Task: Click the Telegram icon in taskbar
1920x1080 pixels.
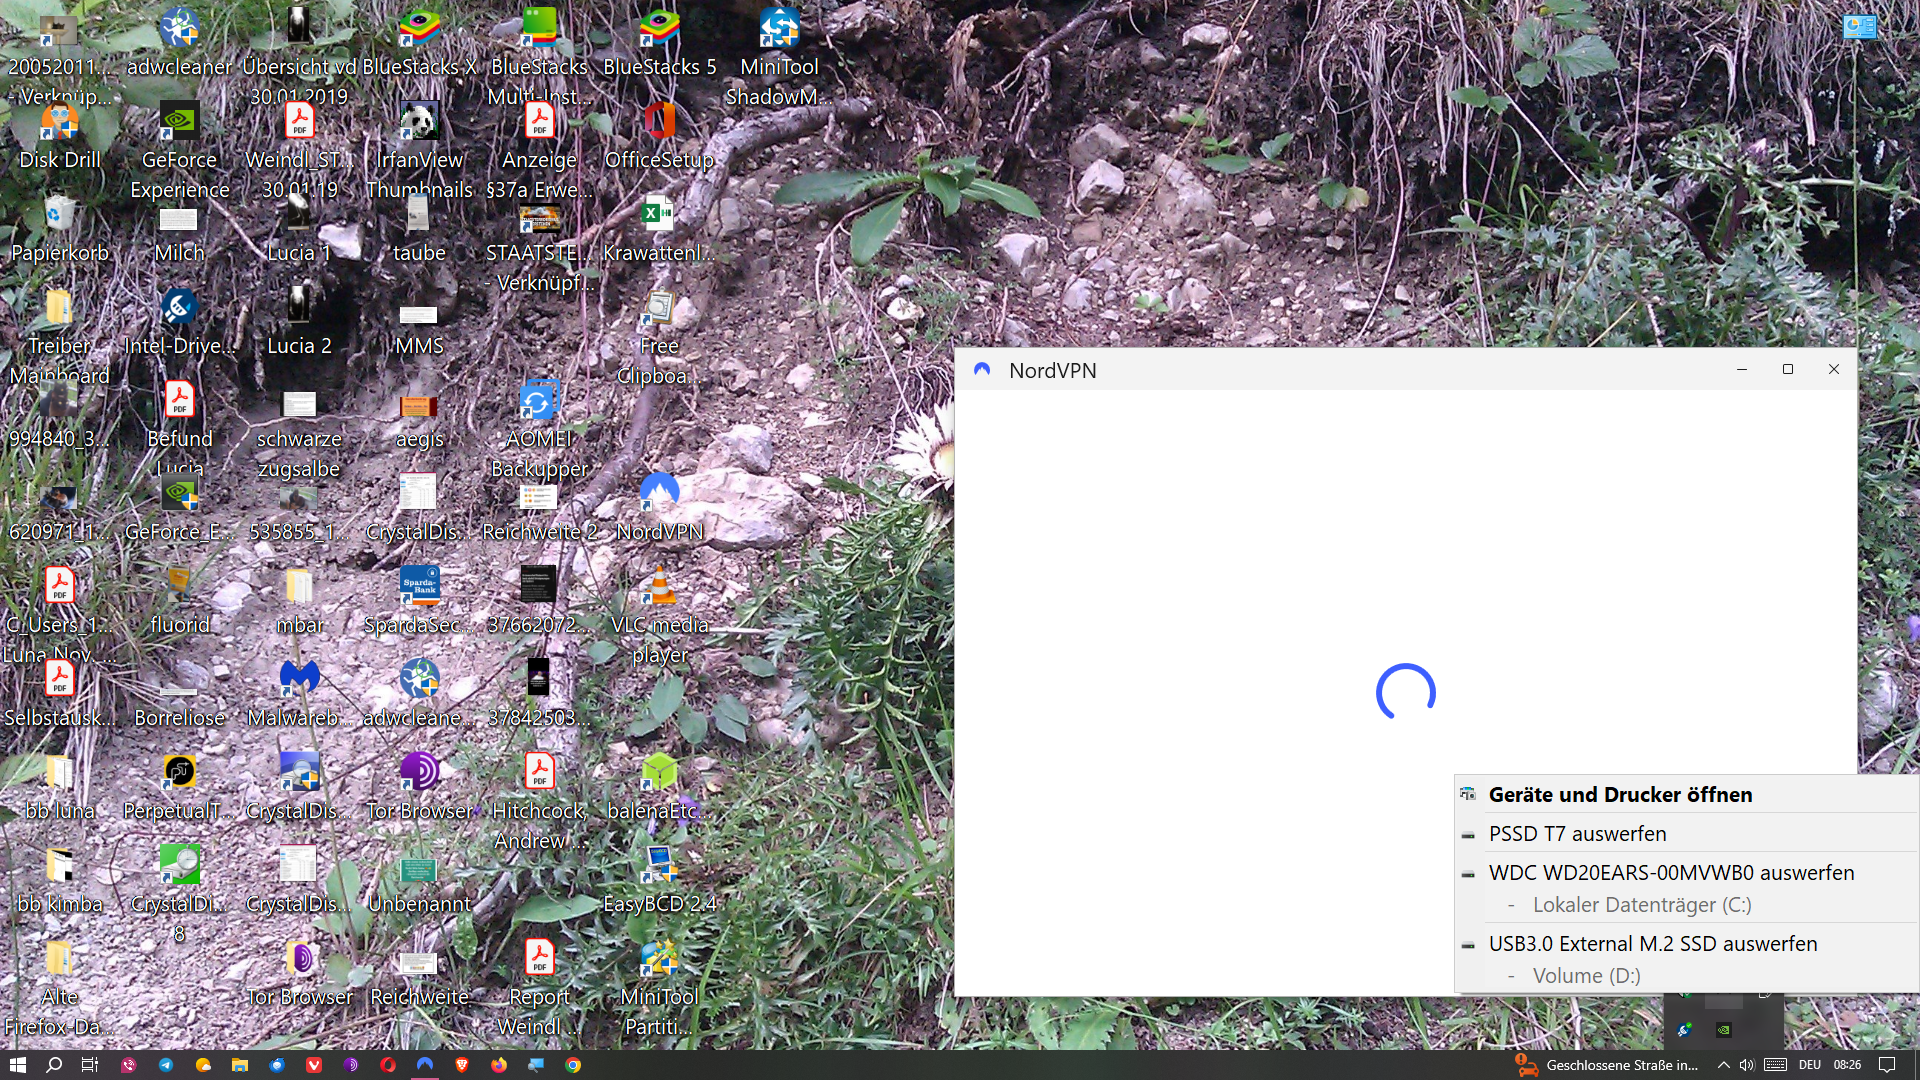Action: [x=166, y=1065]
